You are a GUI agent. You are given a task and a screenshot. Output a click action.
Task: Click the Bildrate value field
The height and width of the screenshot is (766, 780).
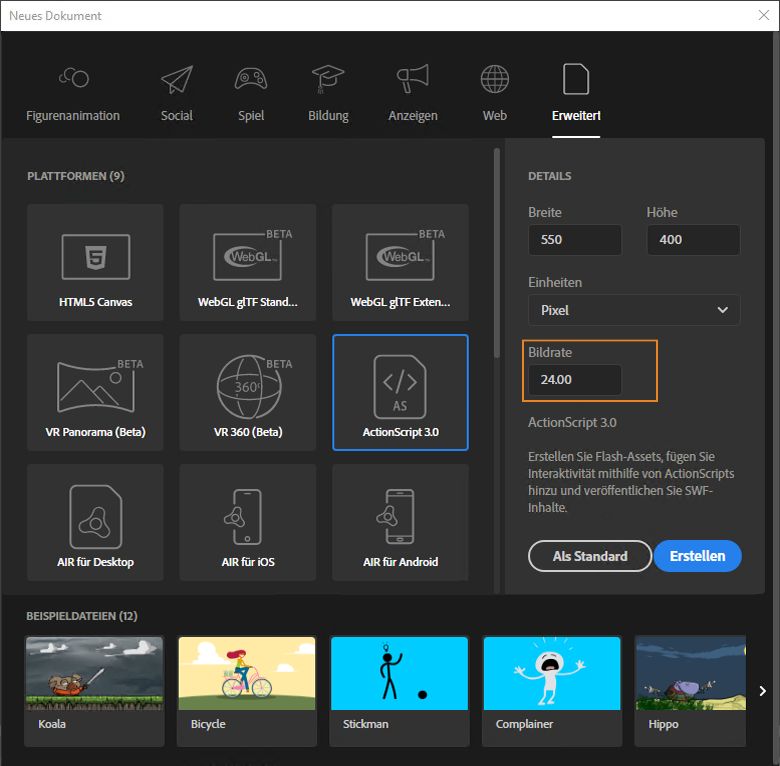pos(575,380)
